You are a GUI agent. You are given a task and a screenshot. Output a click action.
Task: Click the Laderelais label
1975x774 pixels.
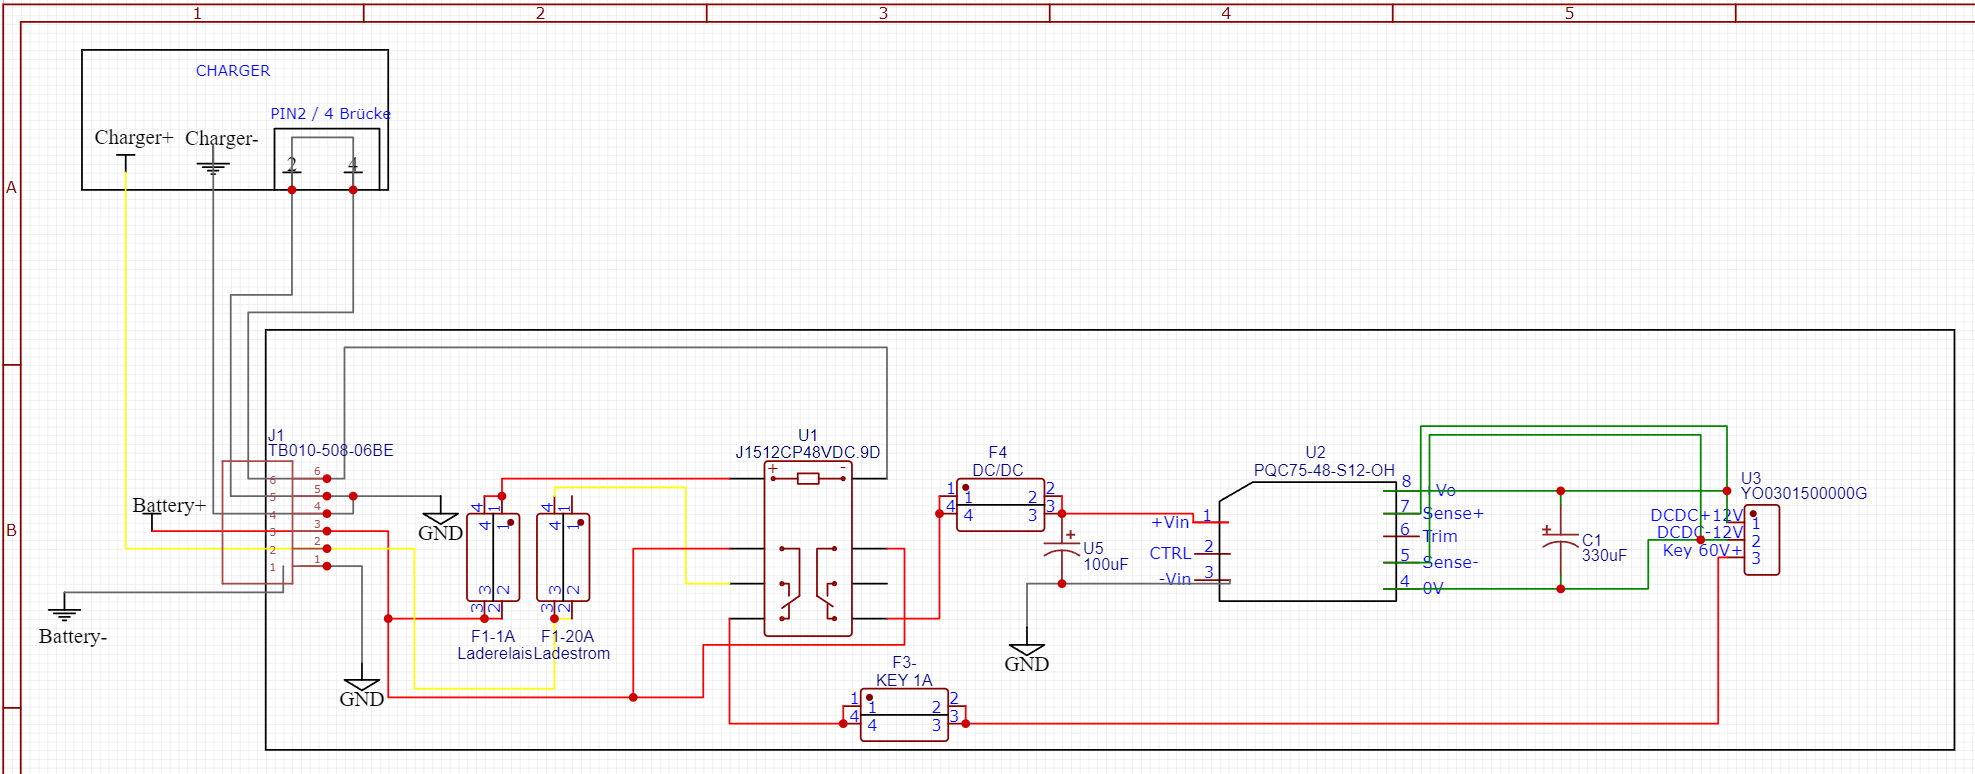(495, 654)
